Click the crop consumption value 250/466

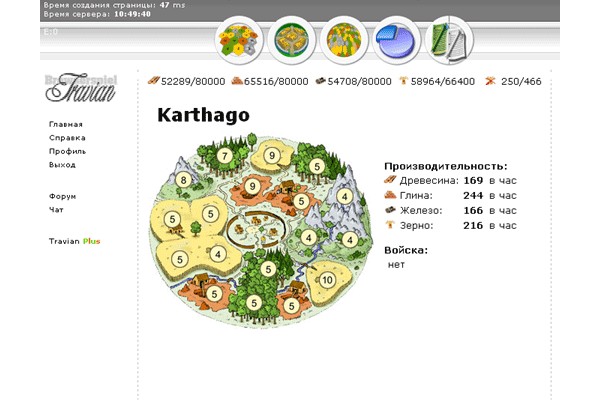tap(521, 82)
